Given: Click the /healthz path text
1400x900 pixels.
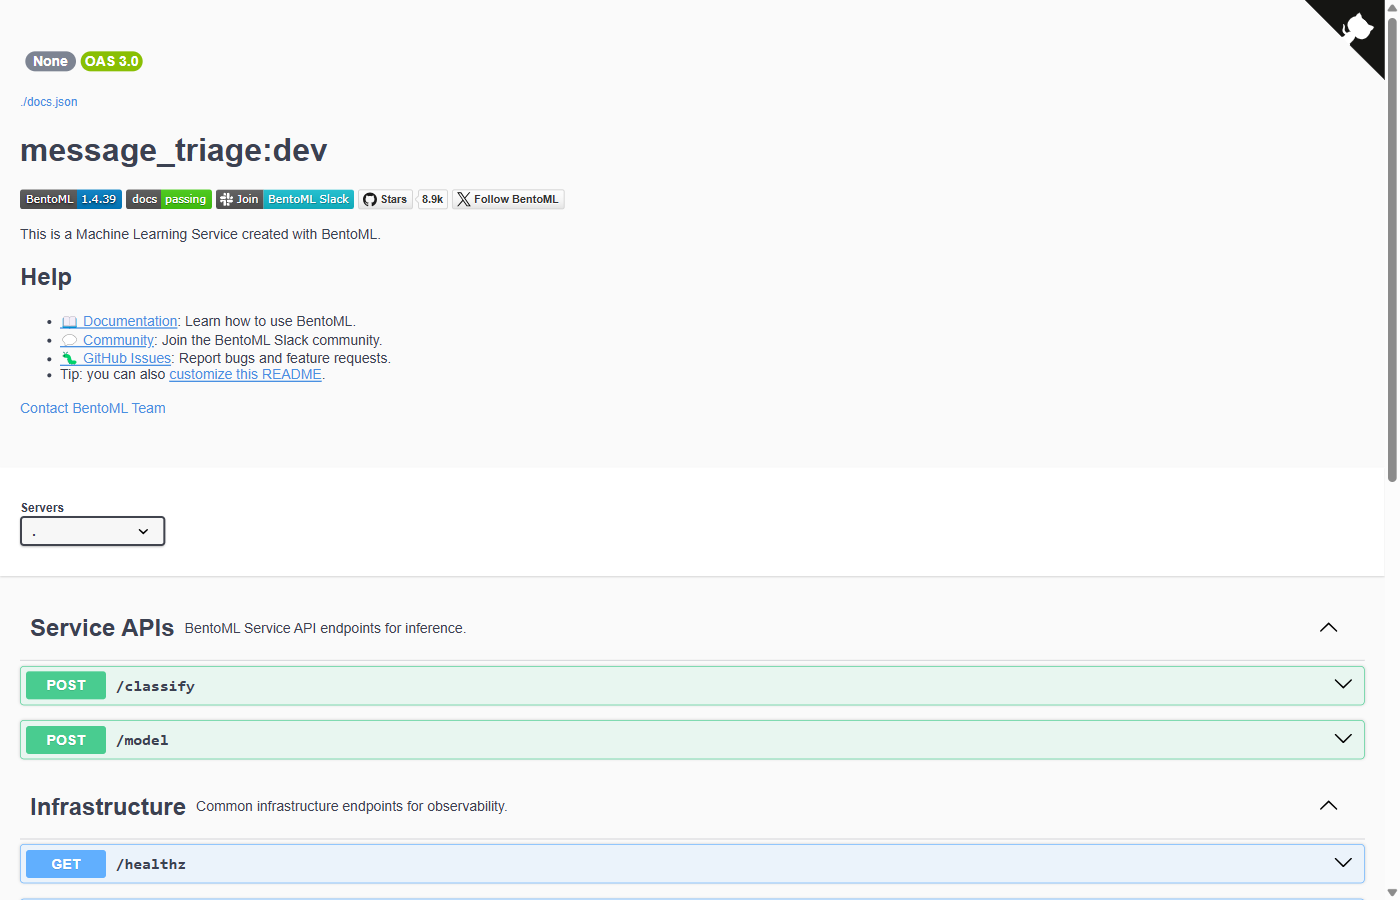Looking at the screenshot, I should pos(151,864).
